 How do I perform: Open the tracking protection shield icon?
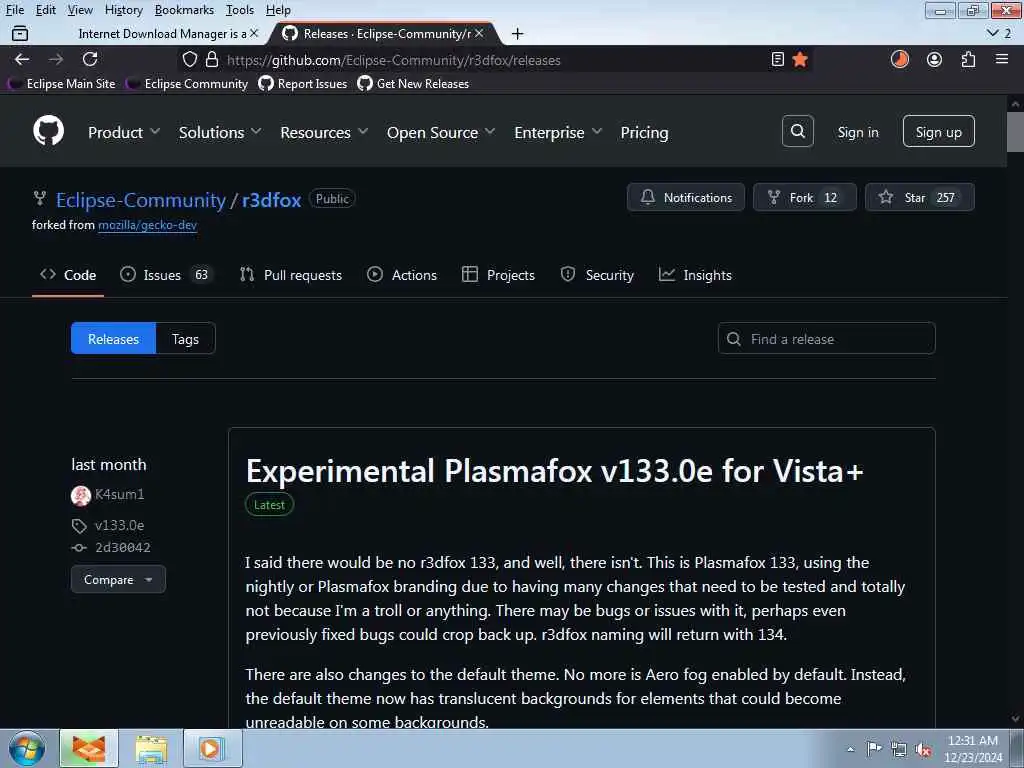189,59
